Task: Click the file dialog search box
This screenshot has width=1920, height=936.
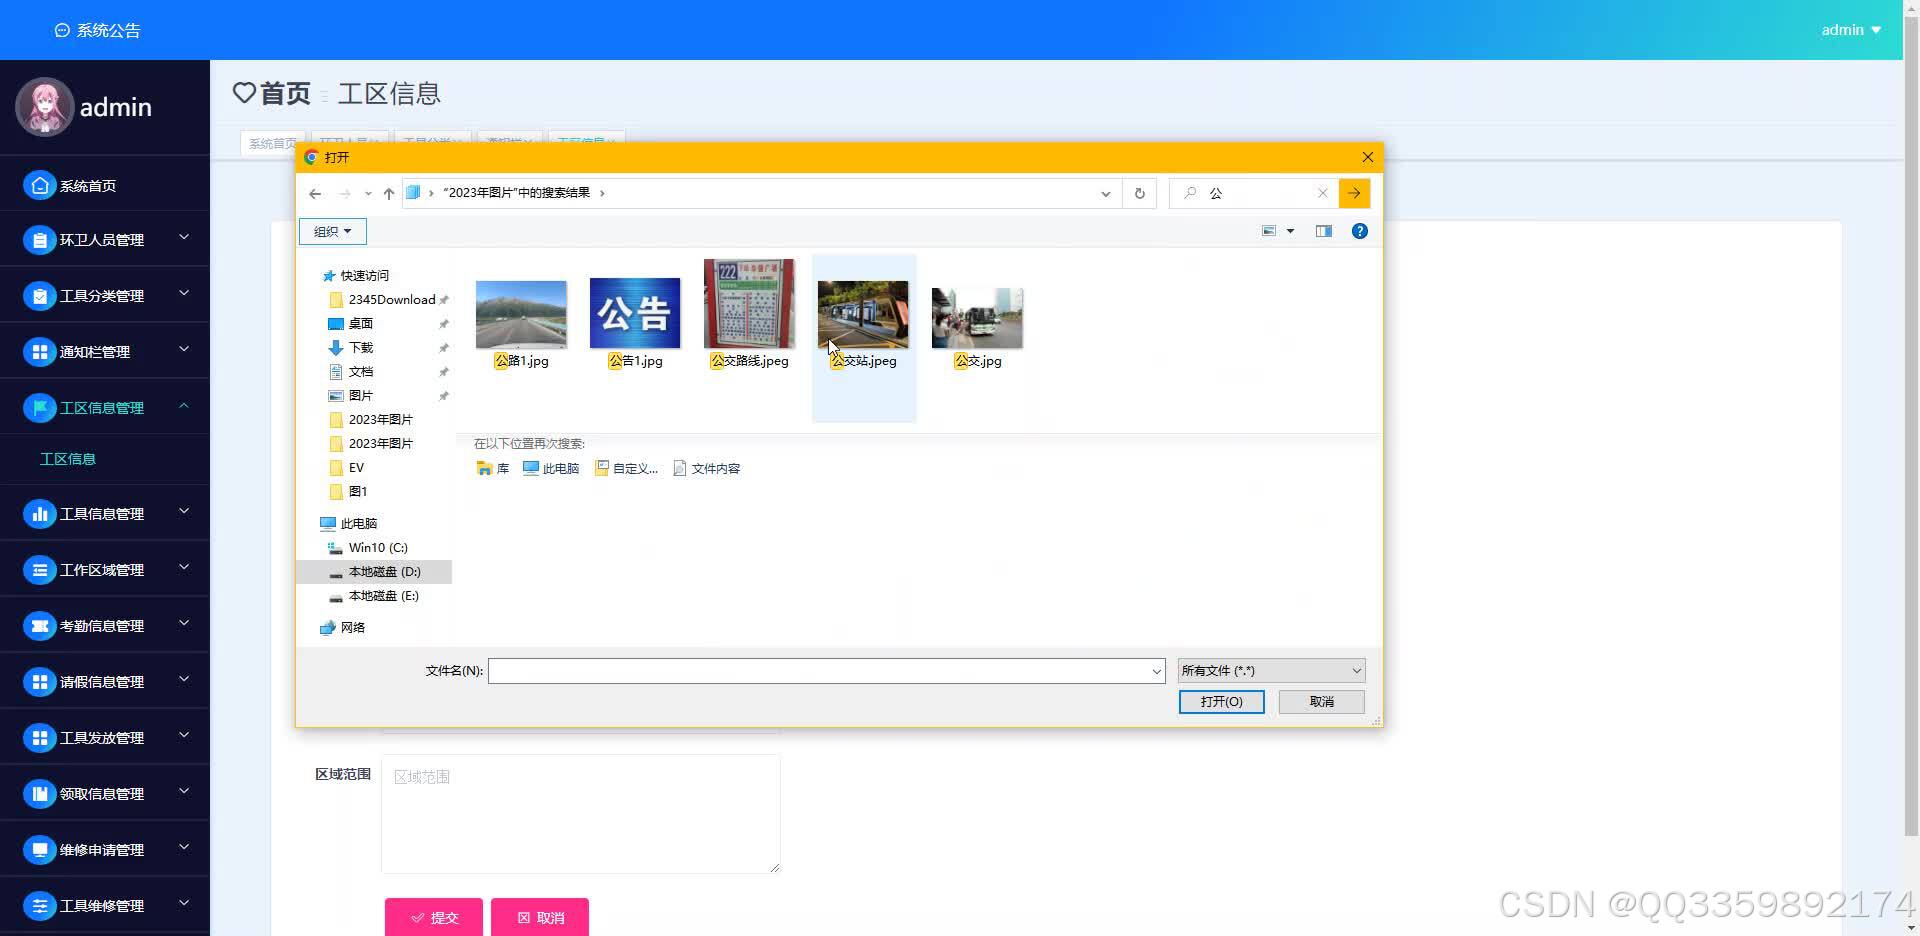Action: [x=1255, y=193]
